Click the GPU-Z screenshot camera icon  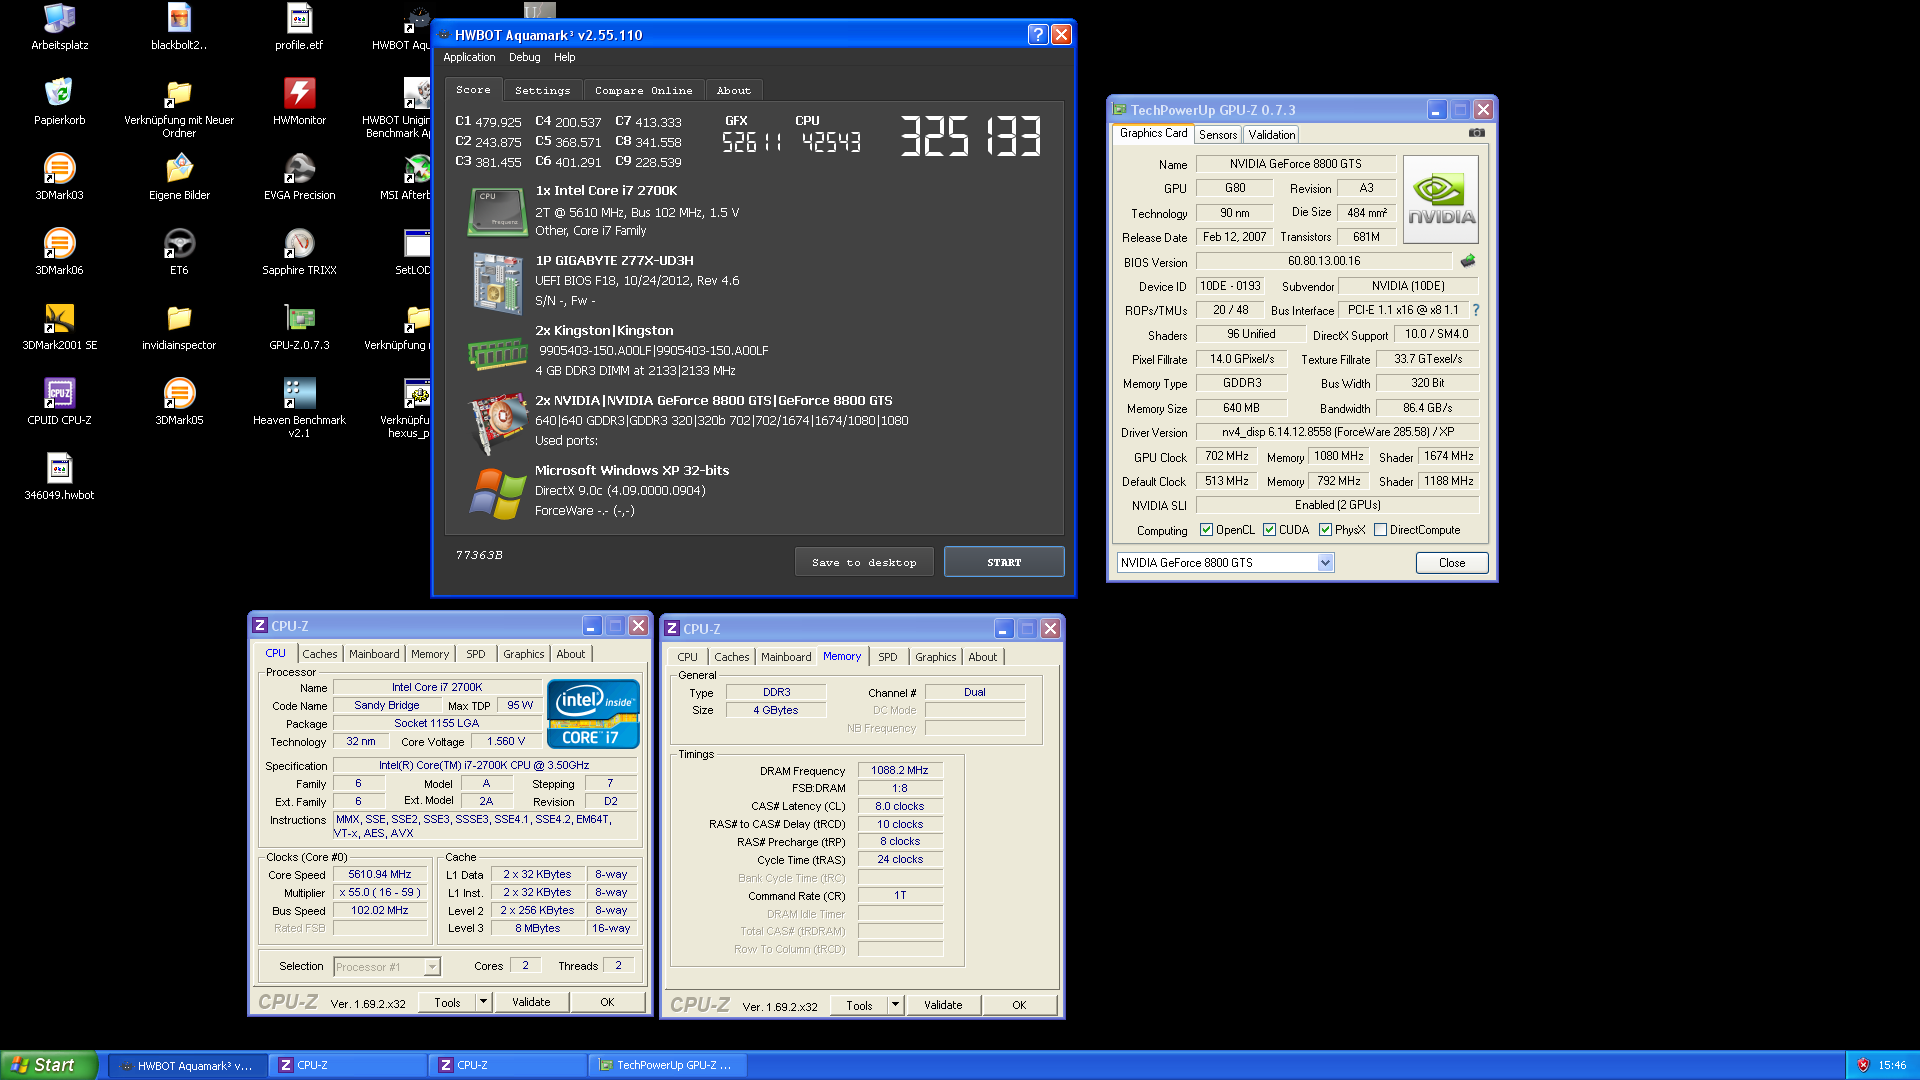(x=1476, y=133)
